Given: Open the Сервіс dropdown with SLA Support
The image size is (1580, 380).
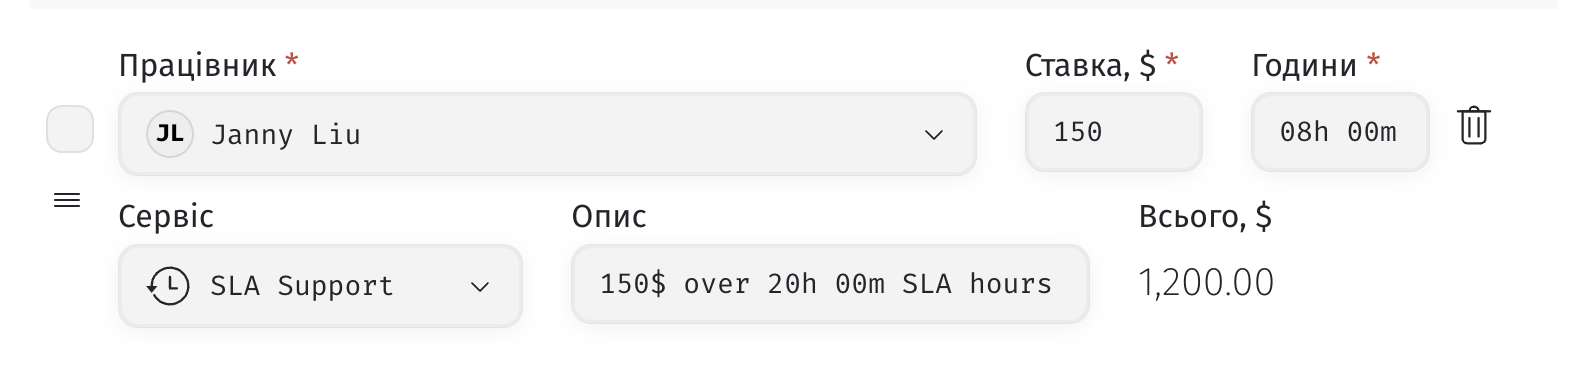Looking at the screenshot, I should (x=320, y=286).
